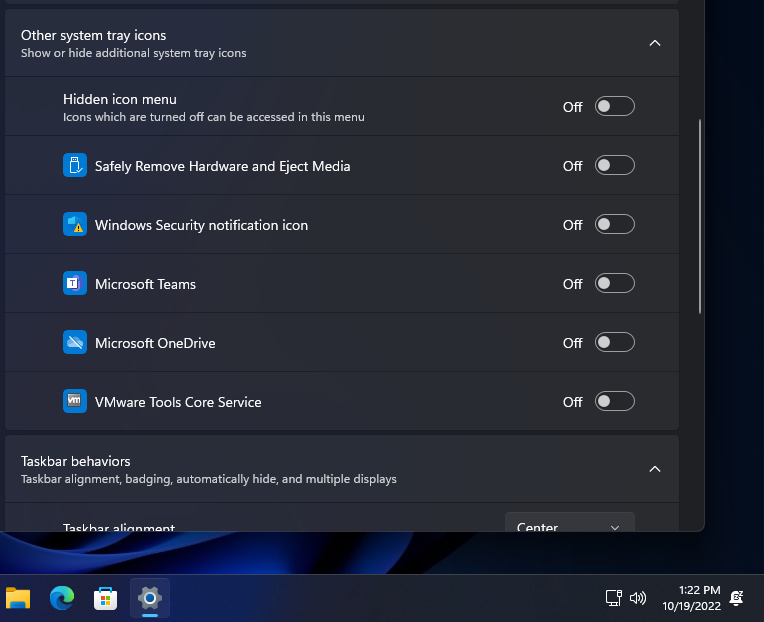Open the network status tray icon

(x=613, y=598)
